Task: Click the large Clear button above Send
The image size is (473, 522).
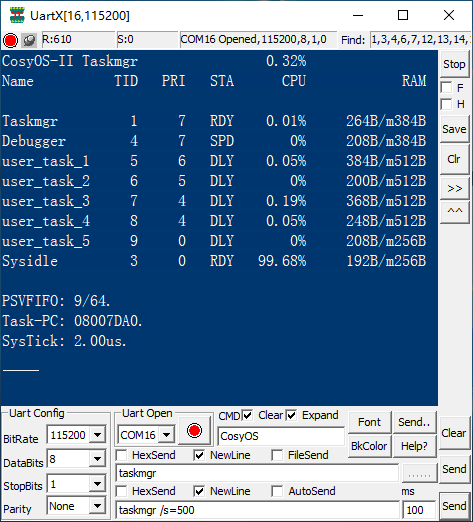Action: click(x=454, y=433)
